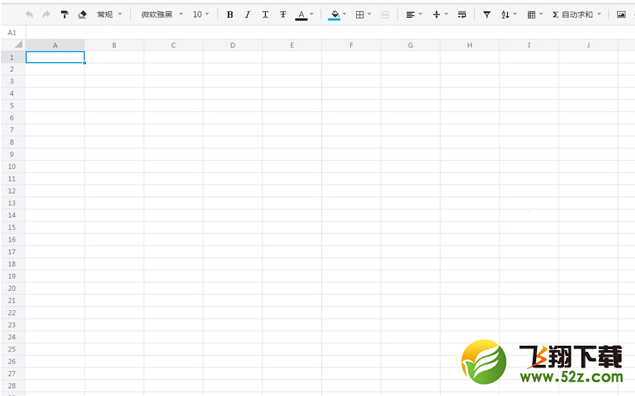Image resolution: width=635 pixels, height=396 pixels.
Task: Click the insert image icon
Action: tap(621, 15)
